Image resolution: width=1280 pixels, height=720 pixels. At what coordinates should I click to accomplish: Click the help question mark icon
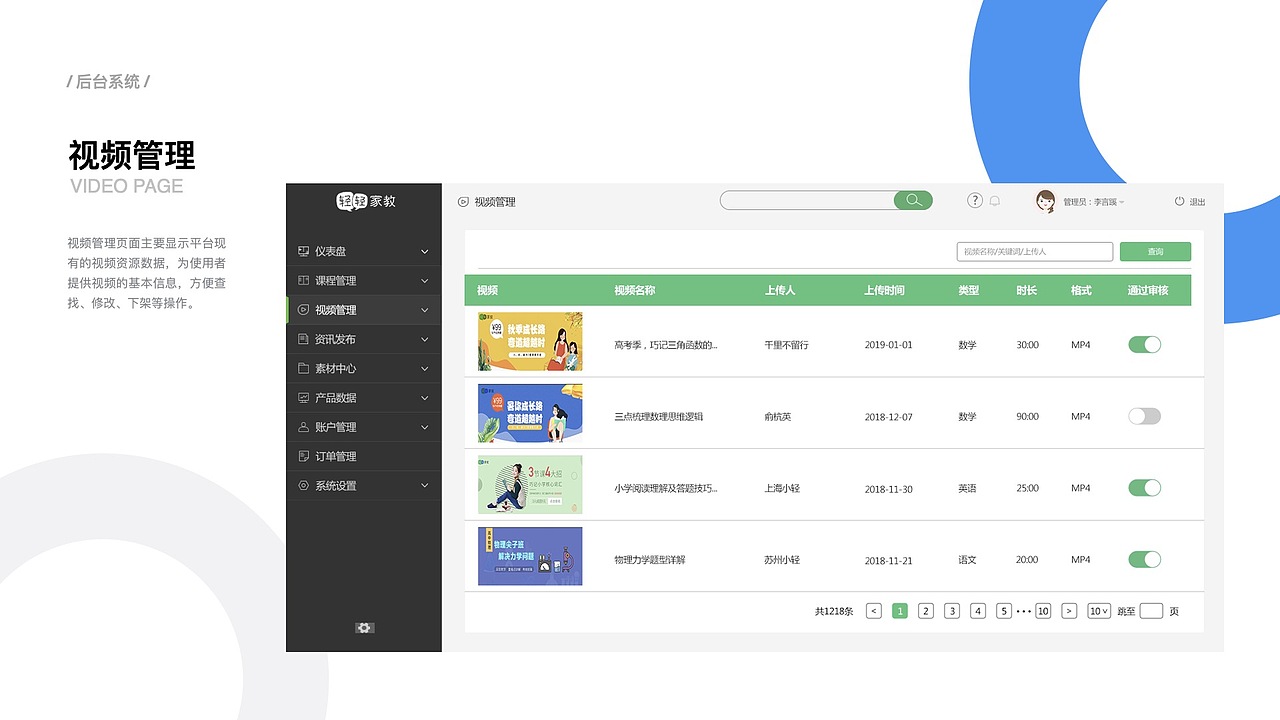974,200
